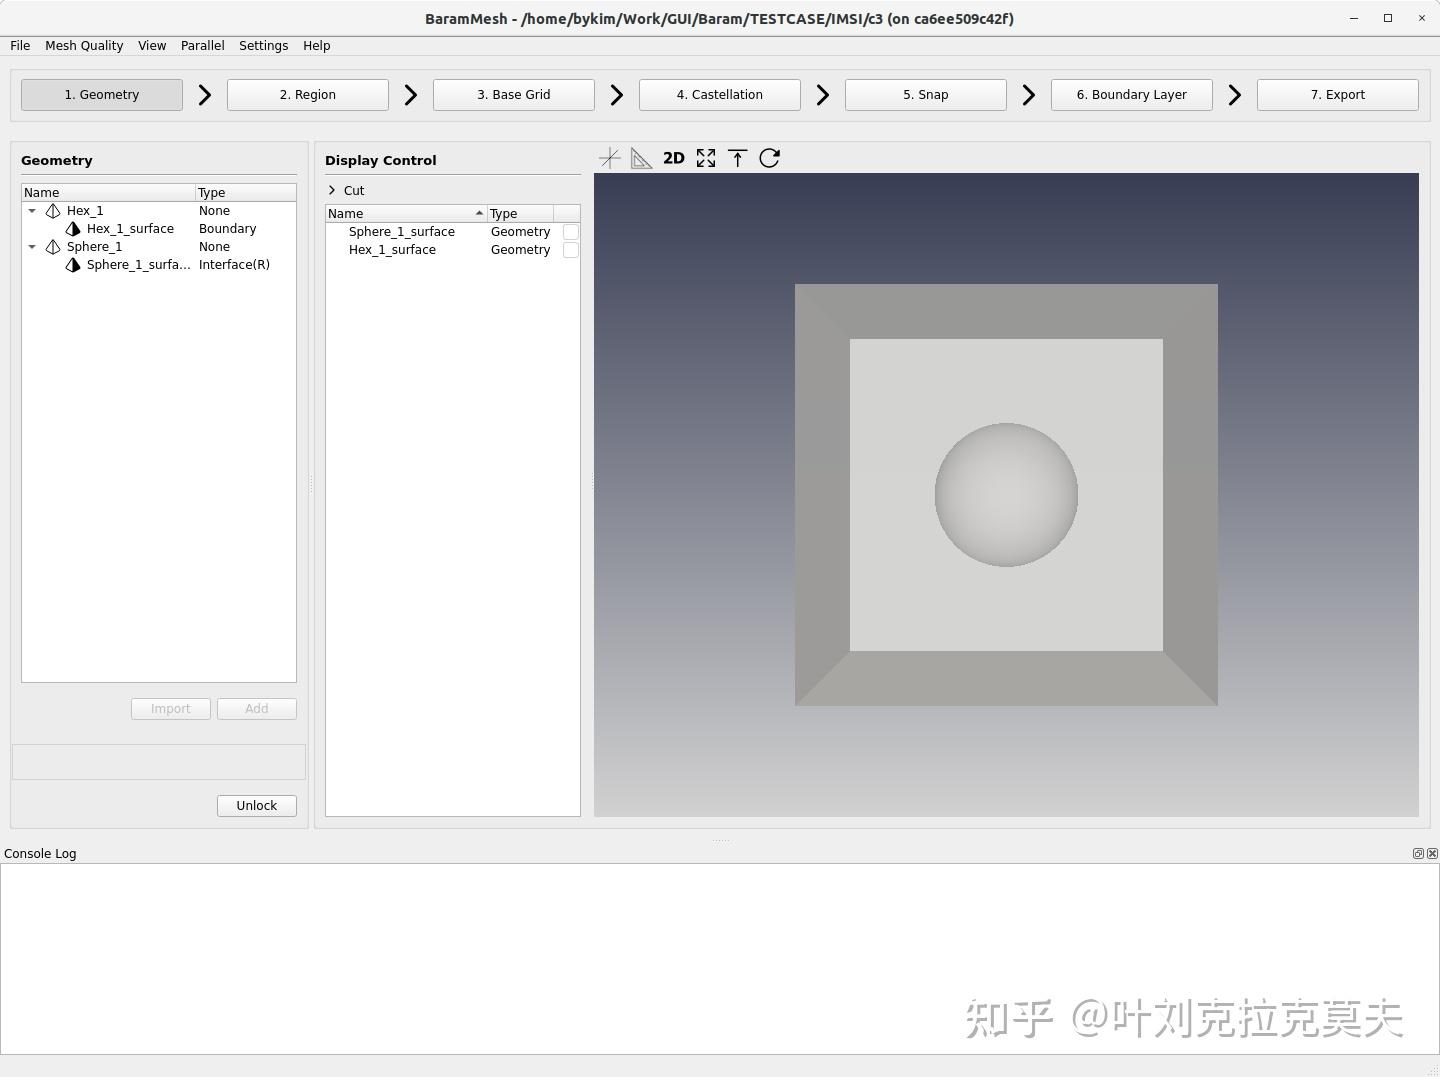Go to step 4. Castellation

(x=720, y=95)
